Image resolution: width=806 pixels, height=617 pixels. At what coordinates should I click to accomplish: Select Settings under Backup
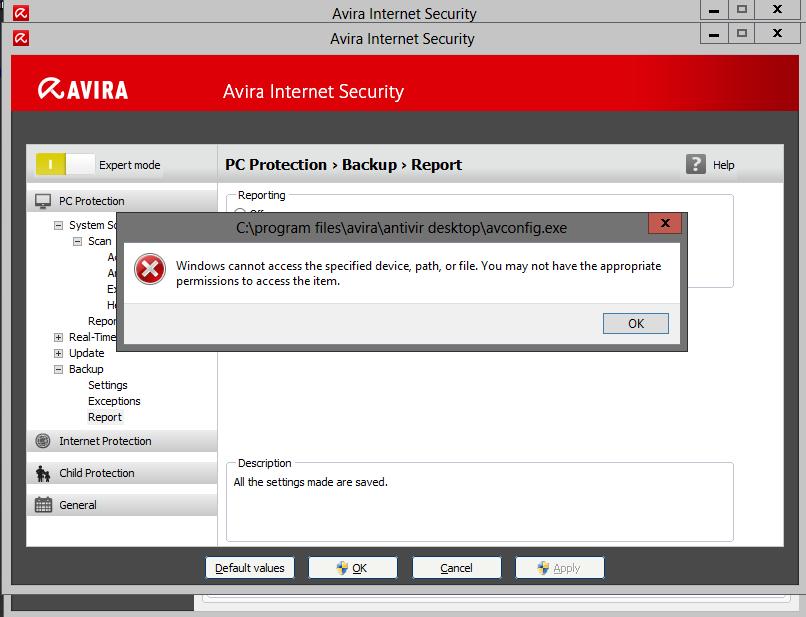[x=108, y=385]
